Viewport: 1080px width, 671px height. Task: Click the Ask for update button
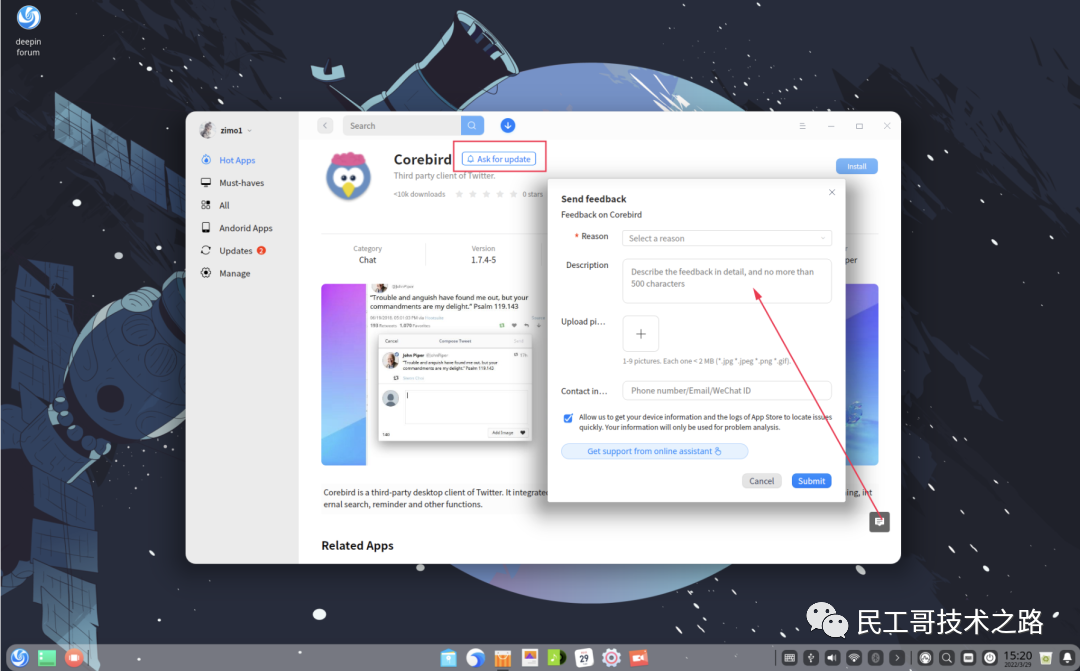[499, 159]
